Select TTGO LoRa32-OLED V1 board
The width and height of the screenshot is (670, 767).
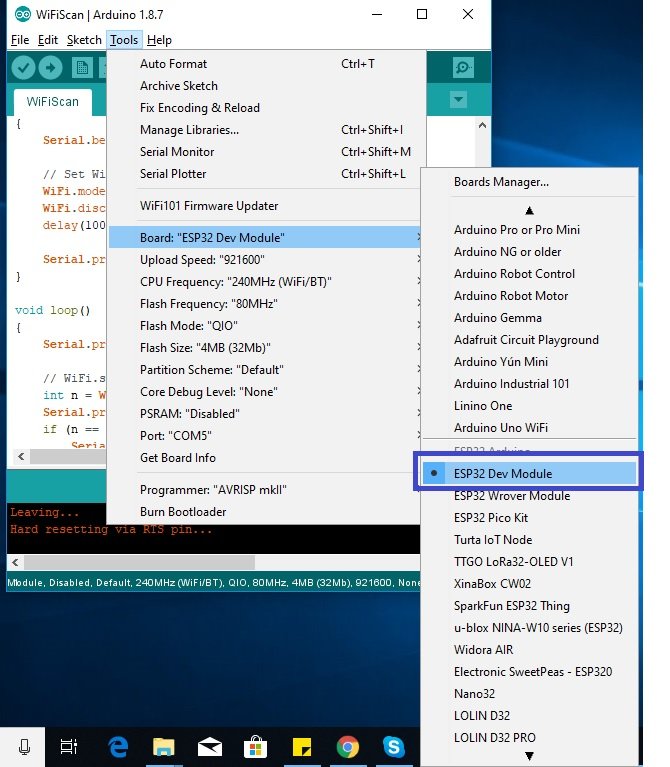point(530,562)
